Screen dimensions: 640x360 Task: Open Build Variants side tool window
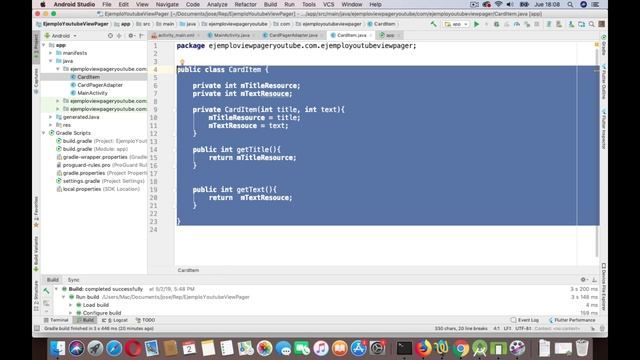tap(36, 254)
